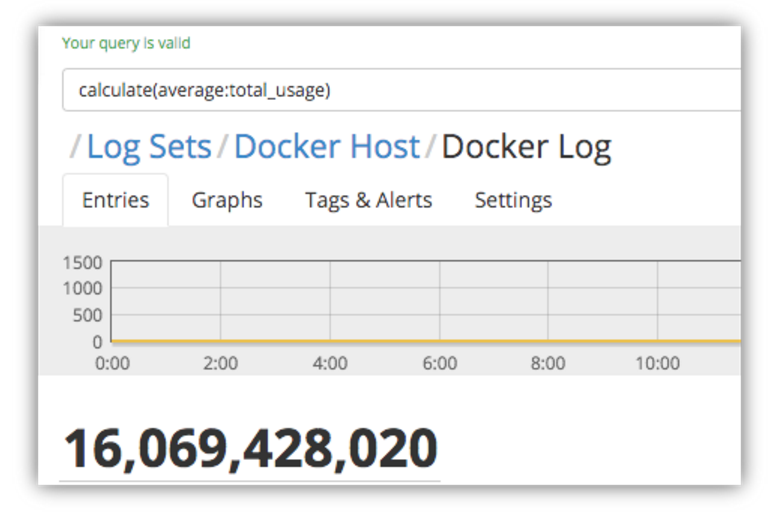Select the 10:00 timeline marker
This screenshot has height=520, width=776.
point(657,363)
